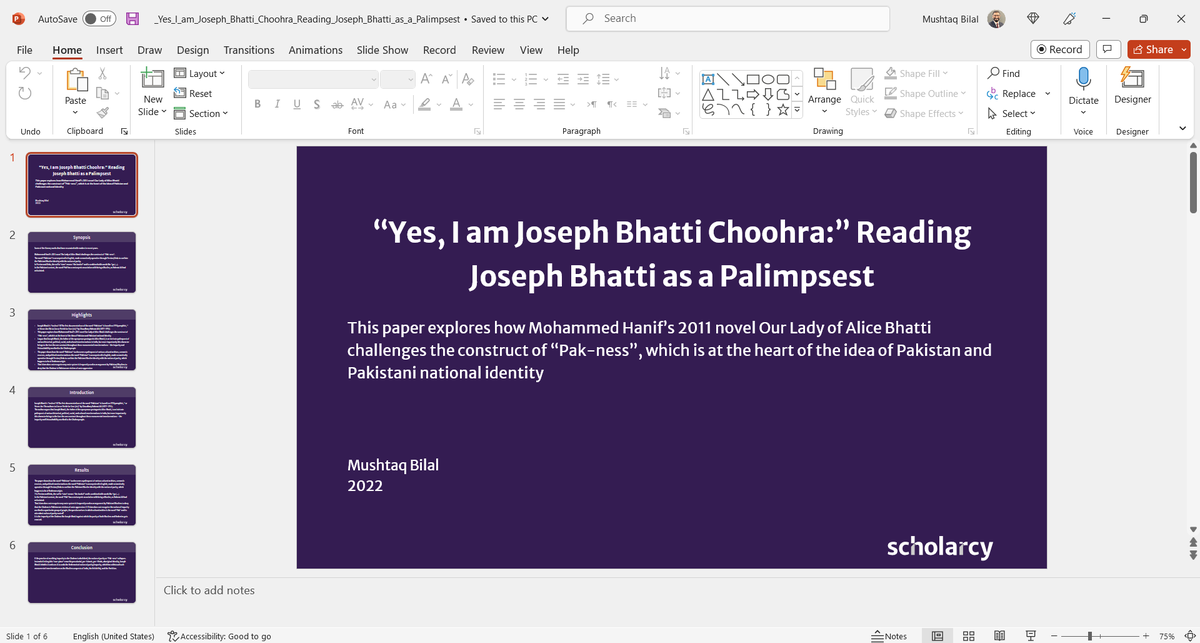This screenshot has height=643, width=1200.
Task: Click Accessibility: Good to go status
Action: (219, 636)
